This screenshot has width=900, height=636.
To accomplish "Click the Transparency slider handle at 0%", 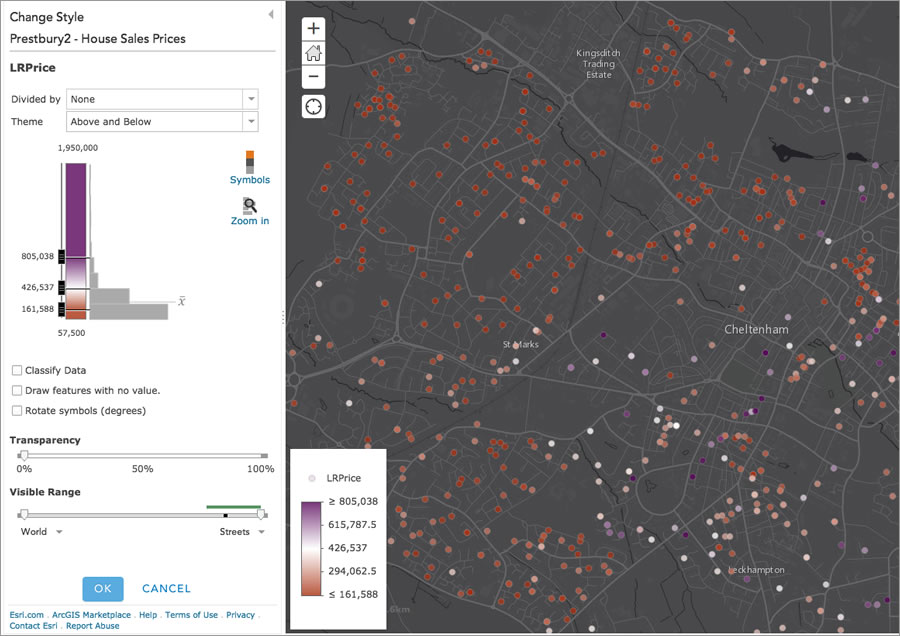I will tap(22, 455).
